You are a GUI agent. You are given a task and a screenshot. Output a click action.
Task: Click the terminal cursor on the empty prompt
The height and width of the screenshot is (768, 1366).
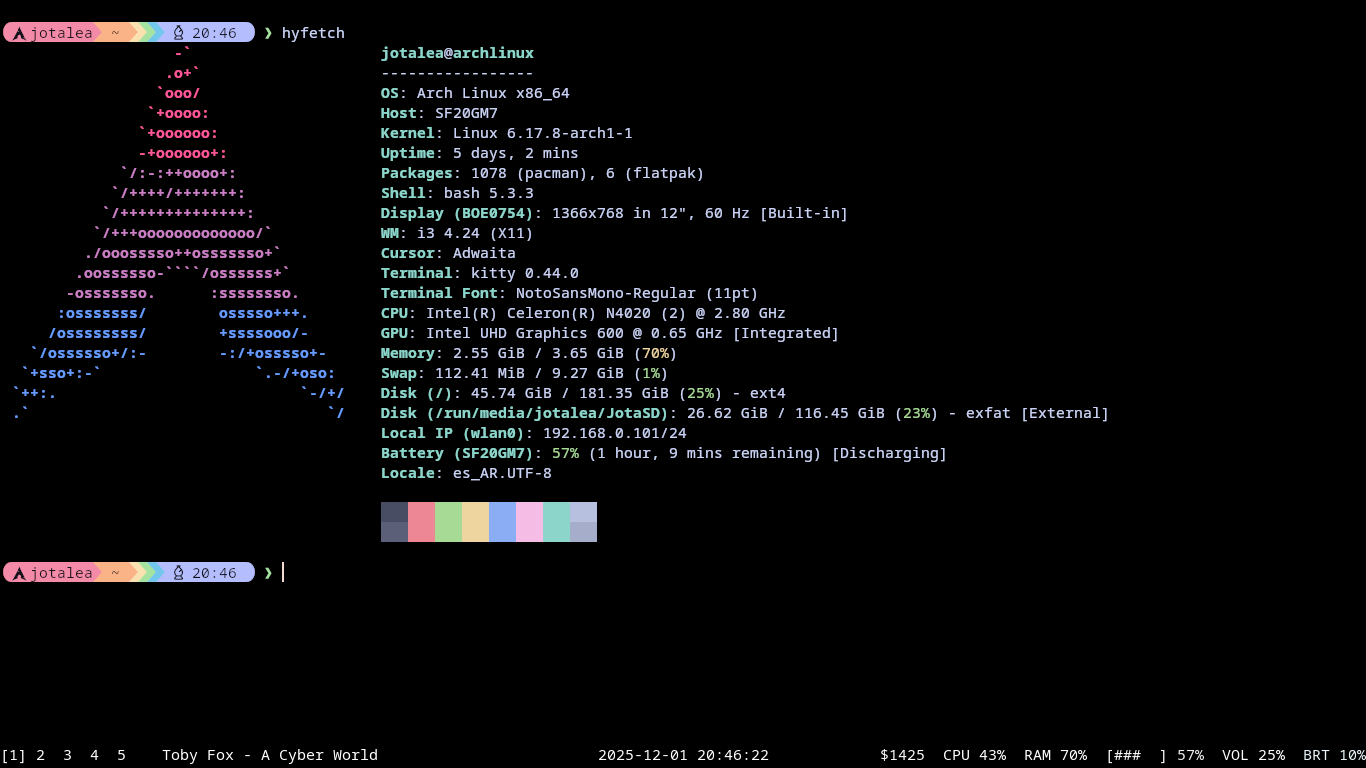283,572
